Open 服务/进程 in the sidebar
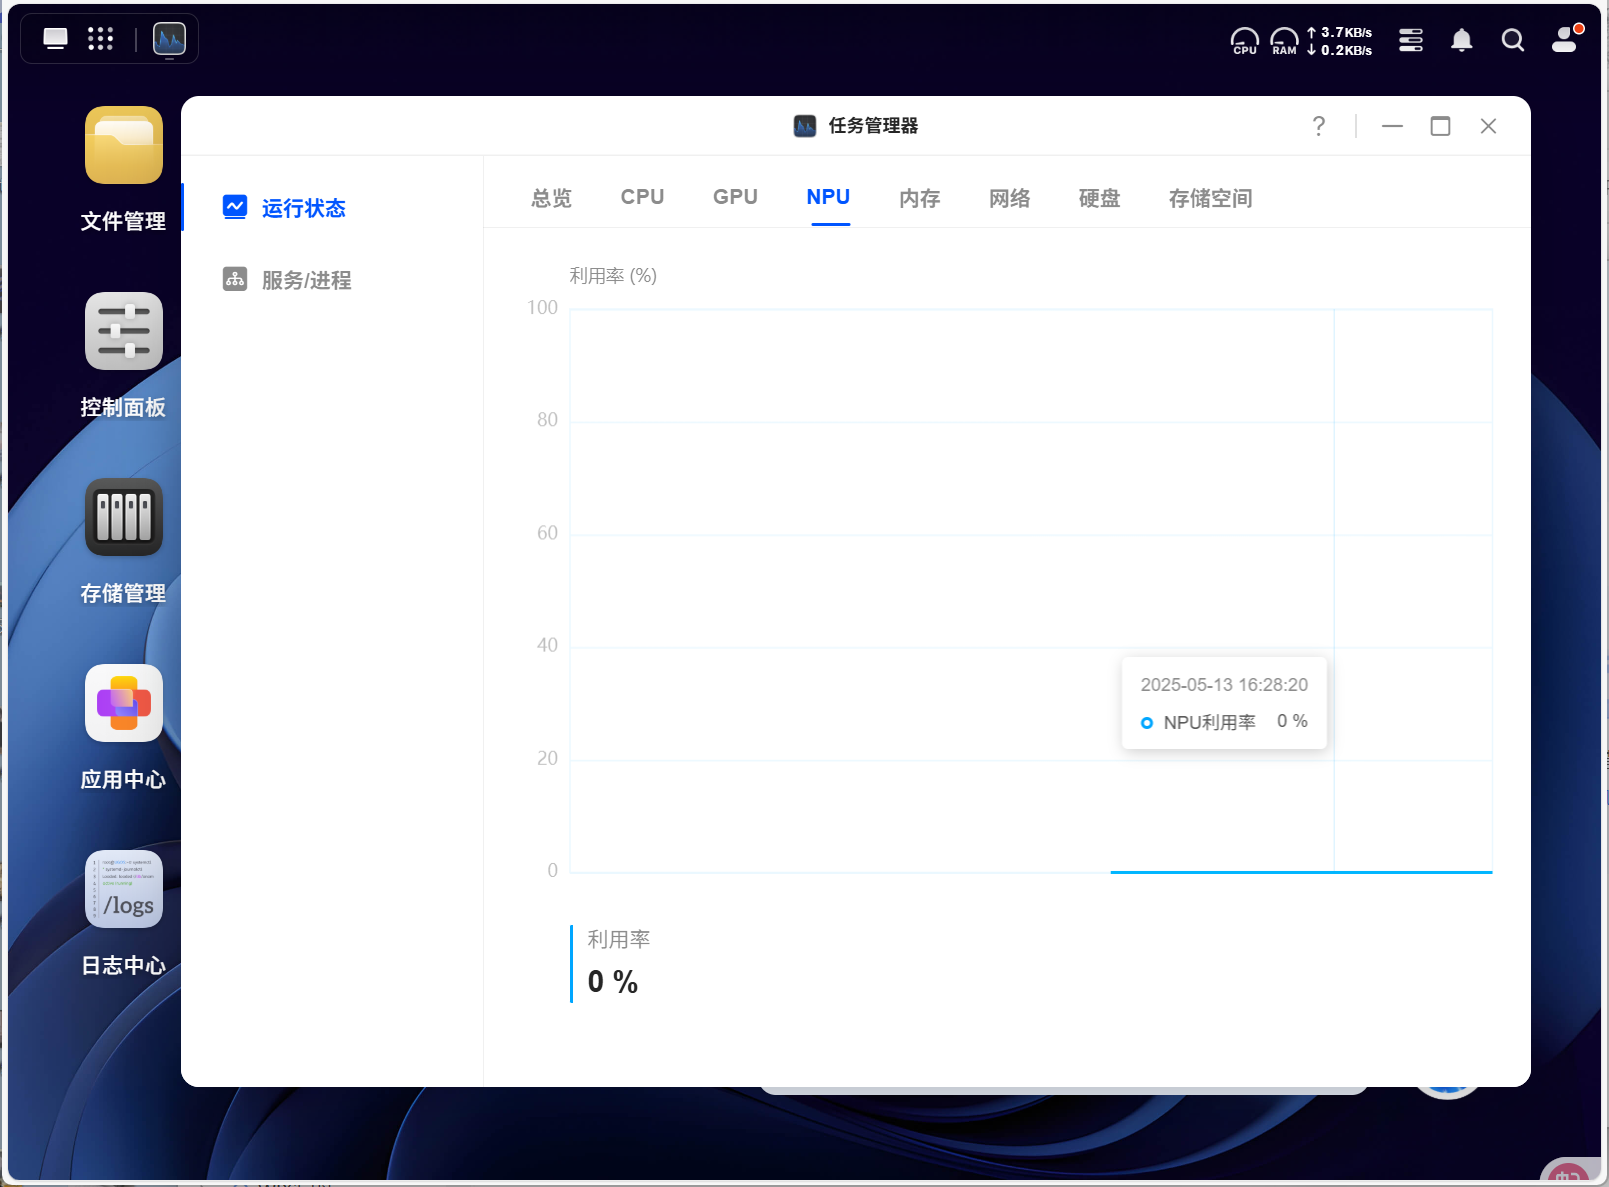This screenshot has width=1609, height=1187. pyautogui.click(x=307, y=280)
